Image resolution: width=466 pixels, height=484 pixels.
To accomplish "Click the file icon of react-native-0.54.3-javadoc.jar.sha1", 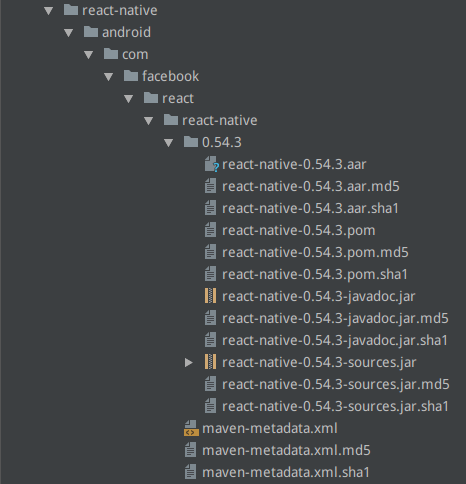I will point(210,340).
